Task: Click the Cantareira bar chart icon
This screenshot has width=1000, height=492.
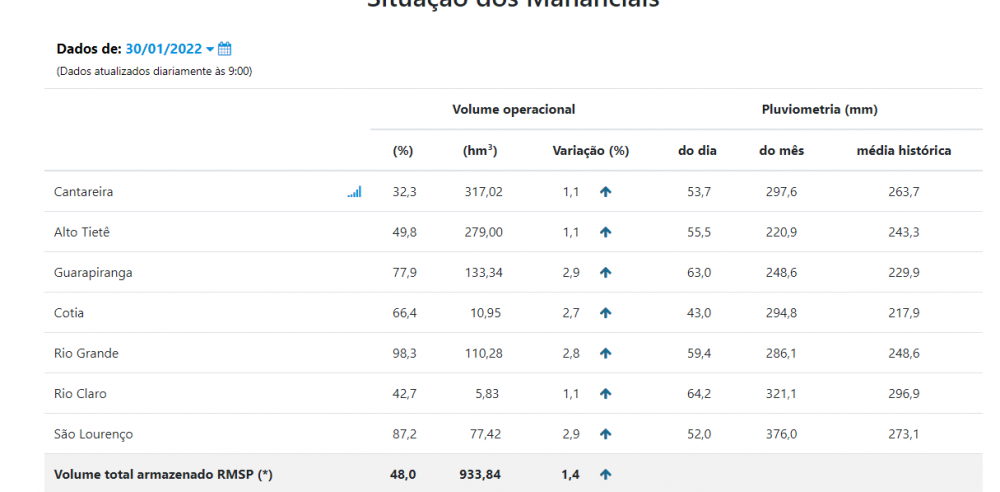Action: (355, 191)
